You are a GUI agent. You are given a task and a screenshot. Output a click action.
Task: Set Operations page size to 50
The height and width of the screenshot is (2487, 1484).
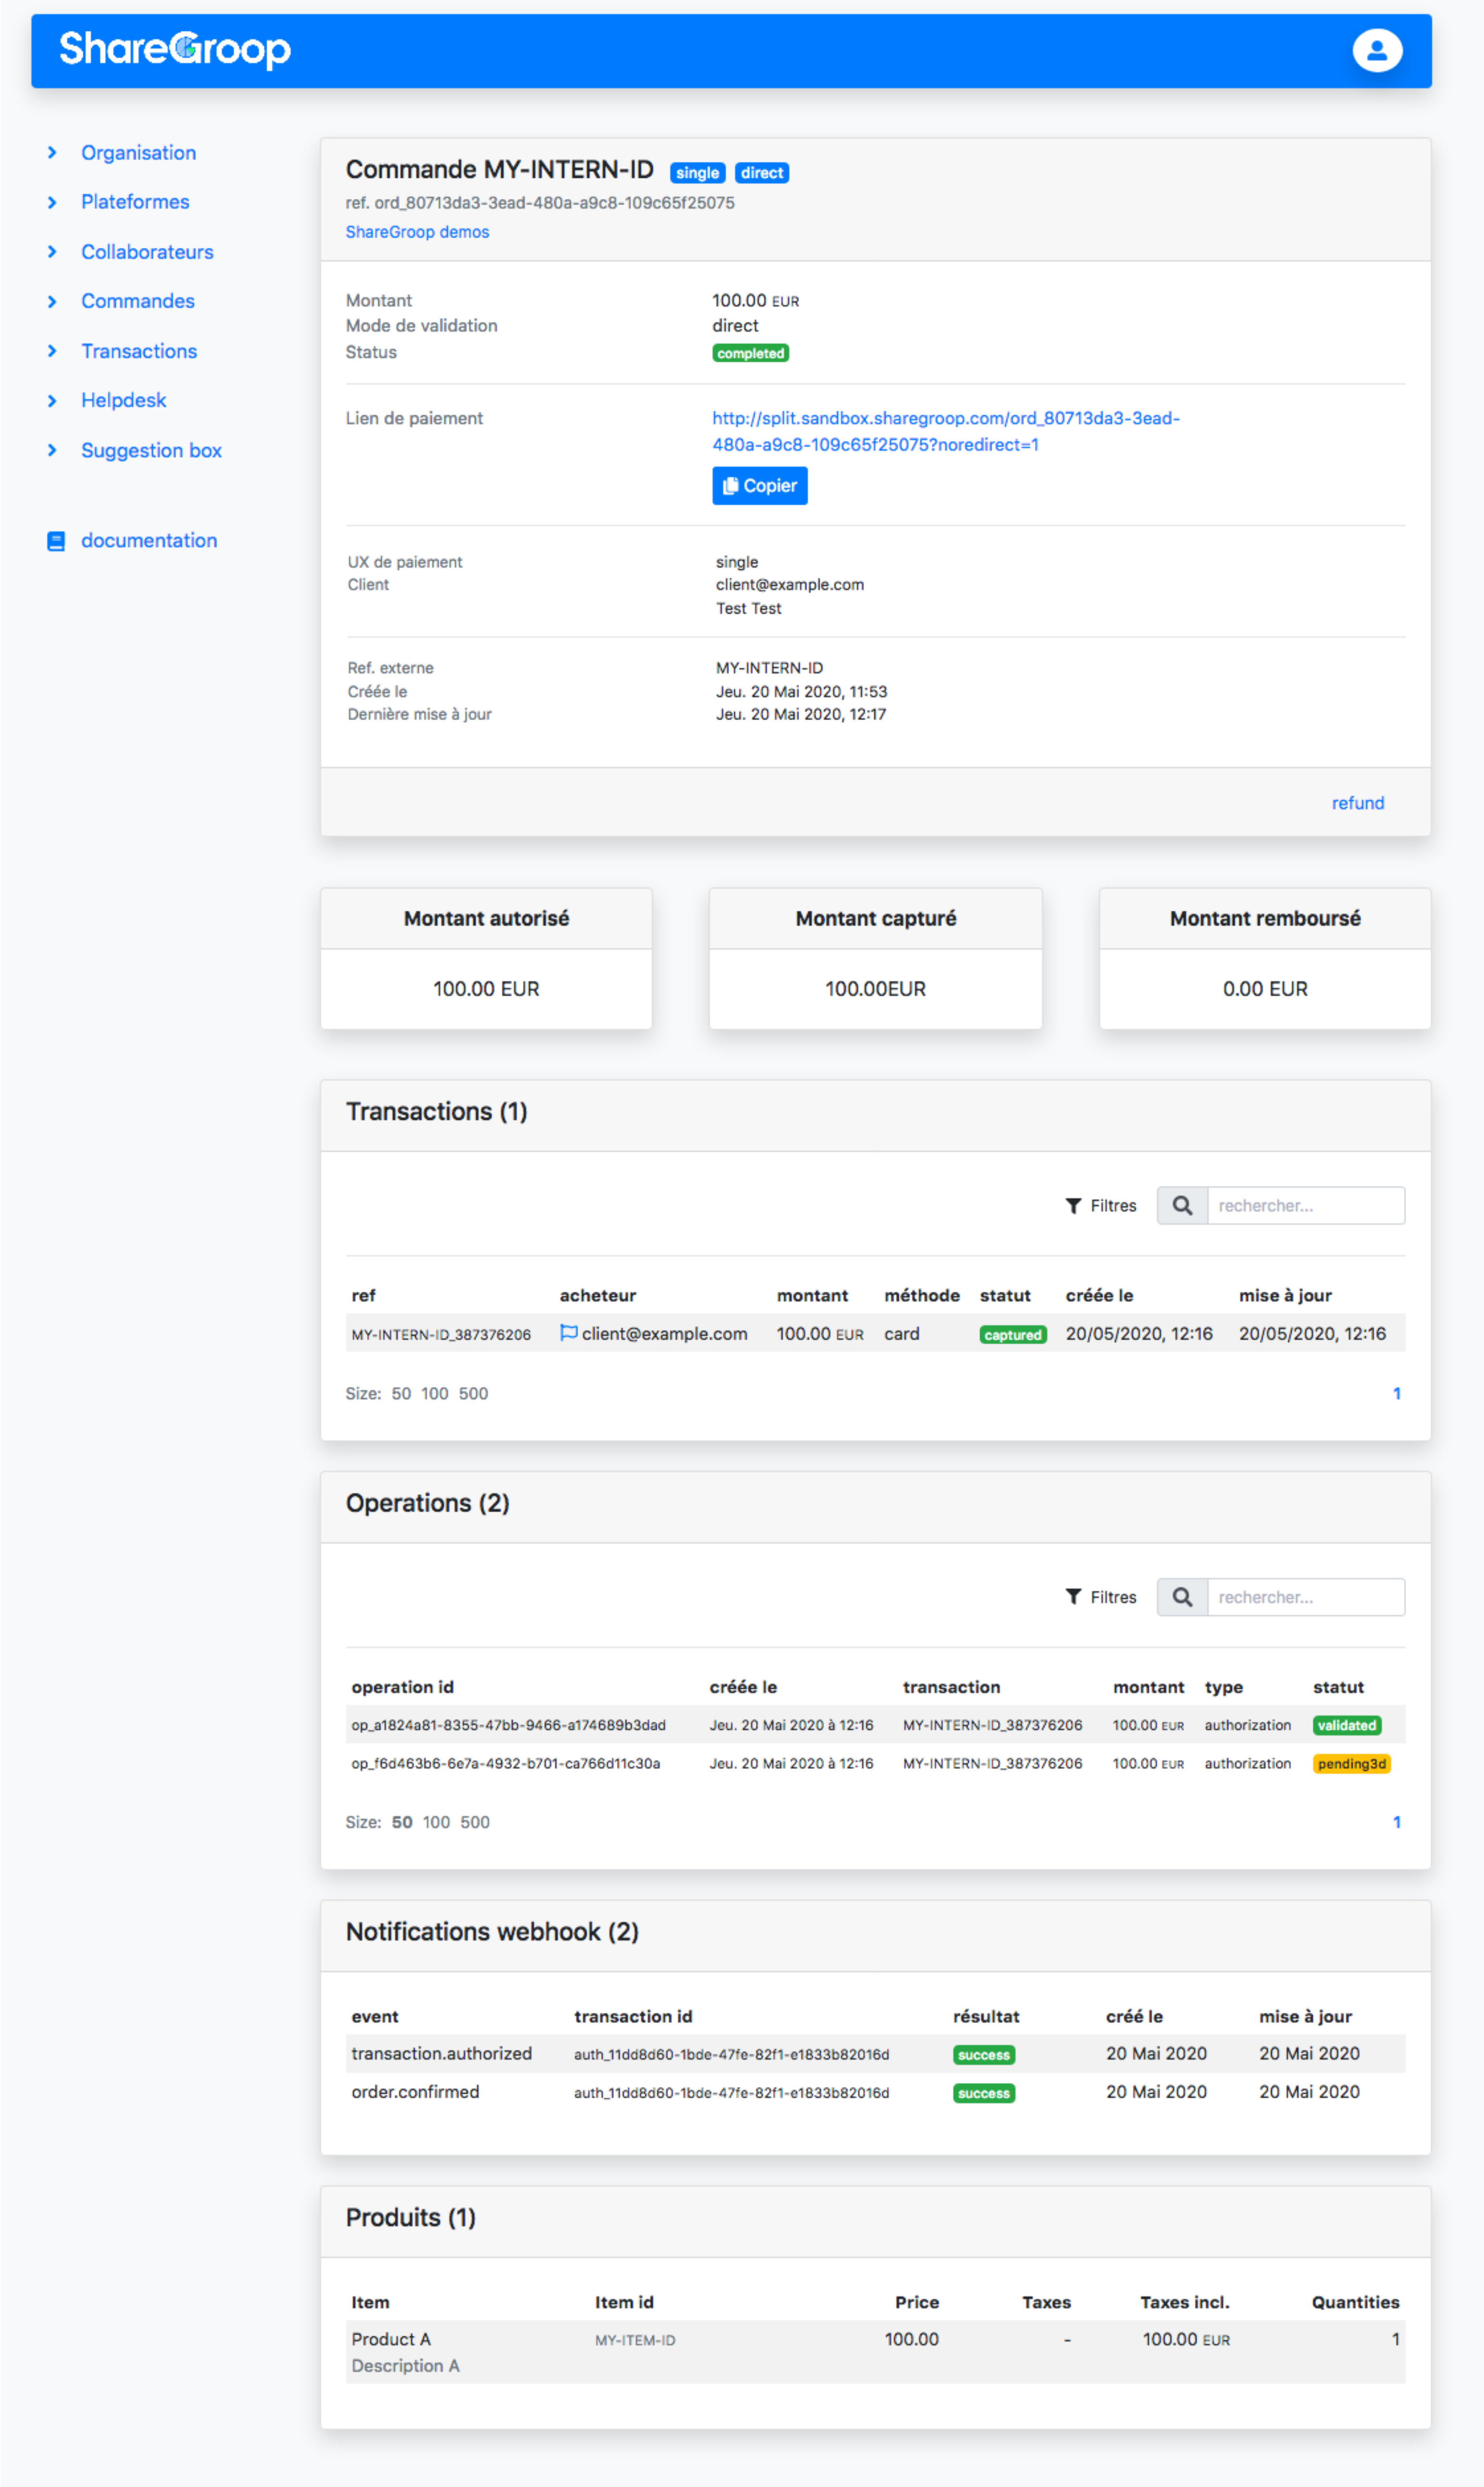402,1822
